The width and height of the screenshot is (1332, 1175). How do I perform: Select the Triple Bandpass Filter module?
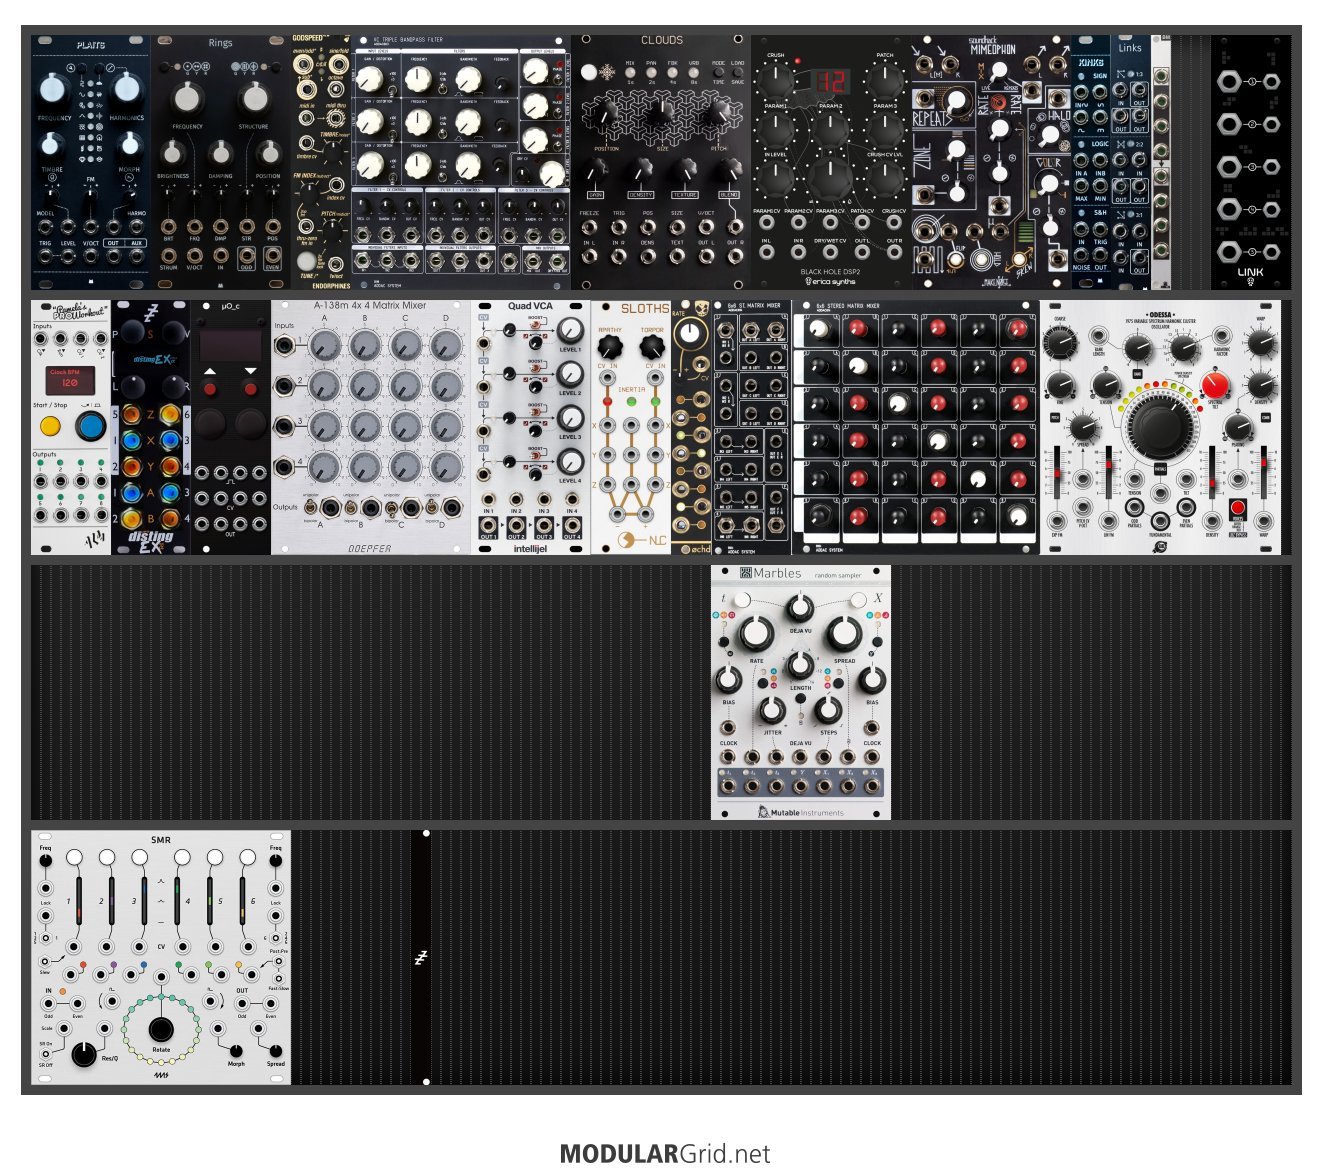click(461, 163)
